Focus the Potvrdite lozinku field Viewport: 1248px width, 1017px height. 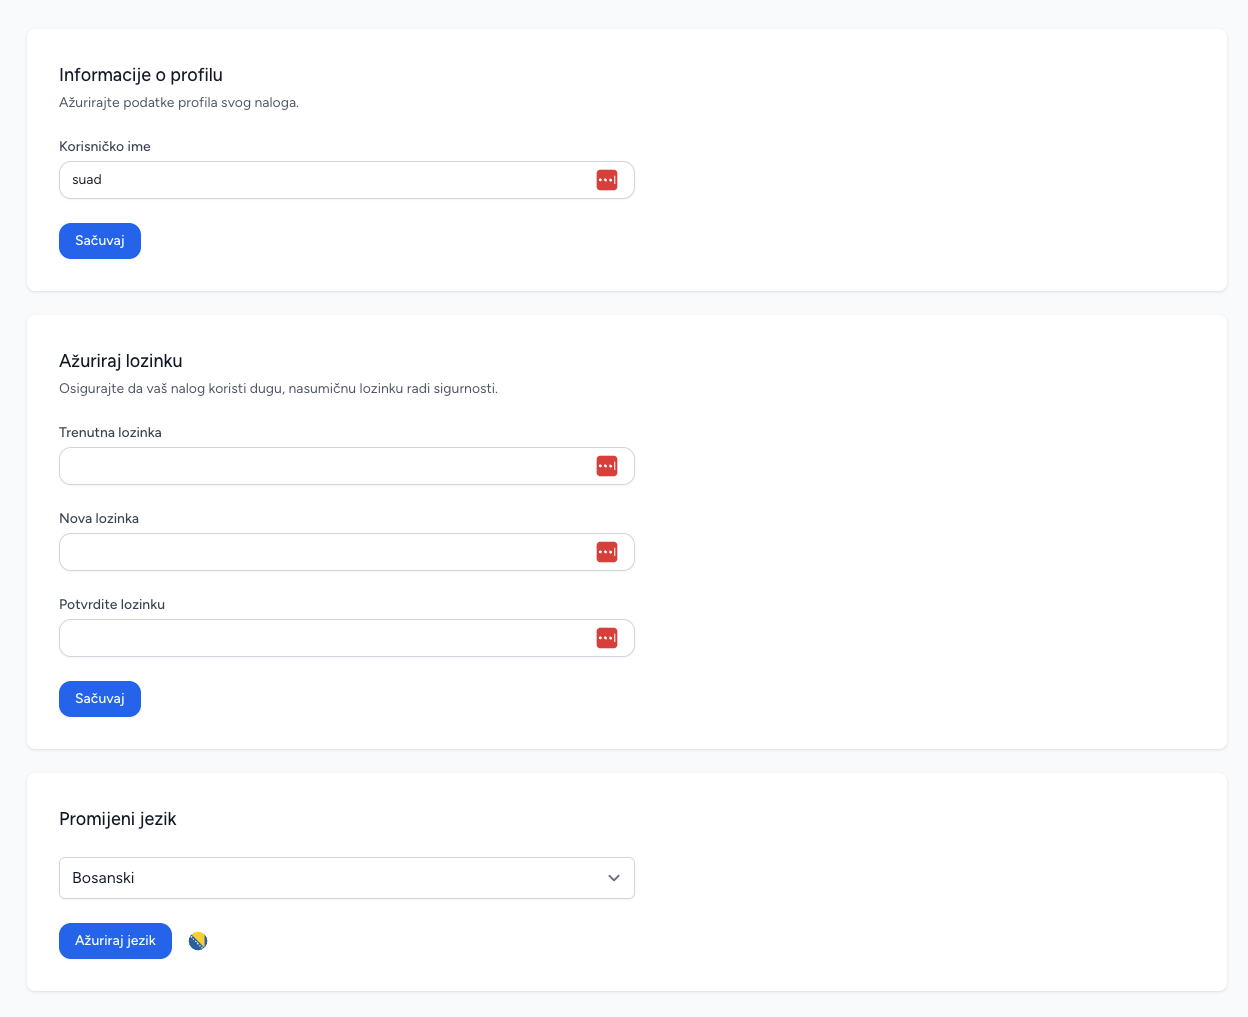coord(347,638)
